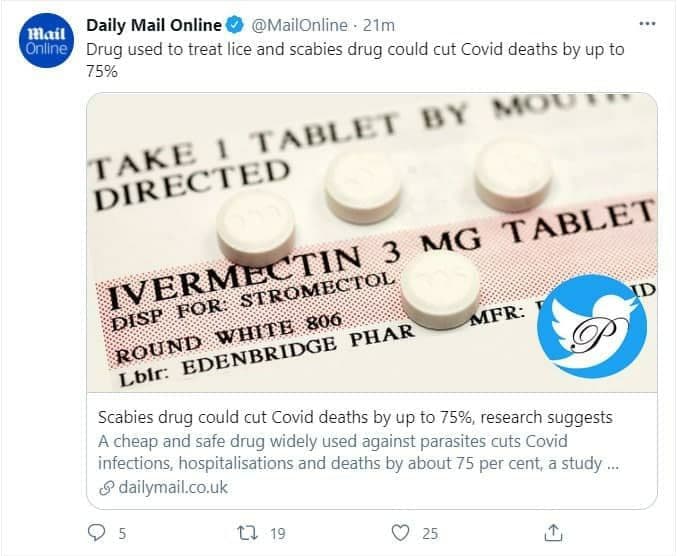Image resolution: width=678 pixels, height=556 pixels.
Task: Click the like count of 25
Action: (x=430, y=534)
